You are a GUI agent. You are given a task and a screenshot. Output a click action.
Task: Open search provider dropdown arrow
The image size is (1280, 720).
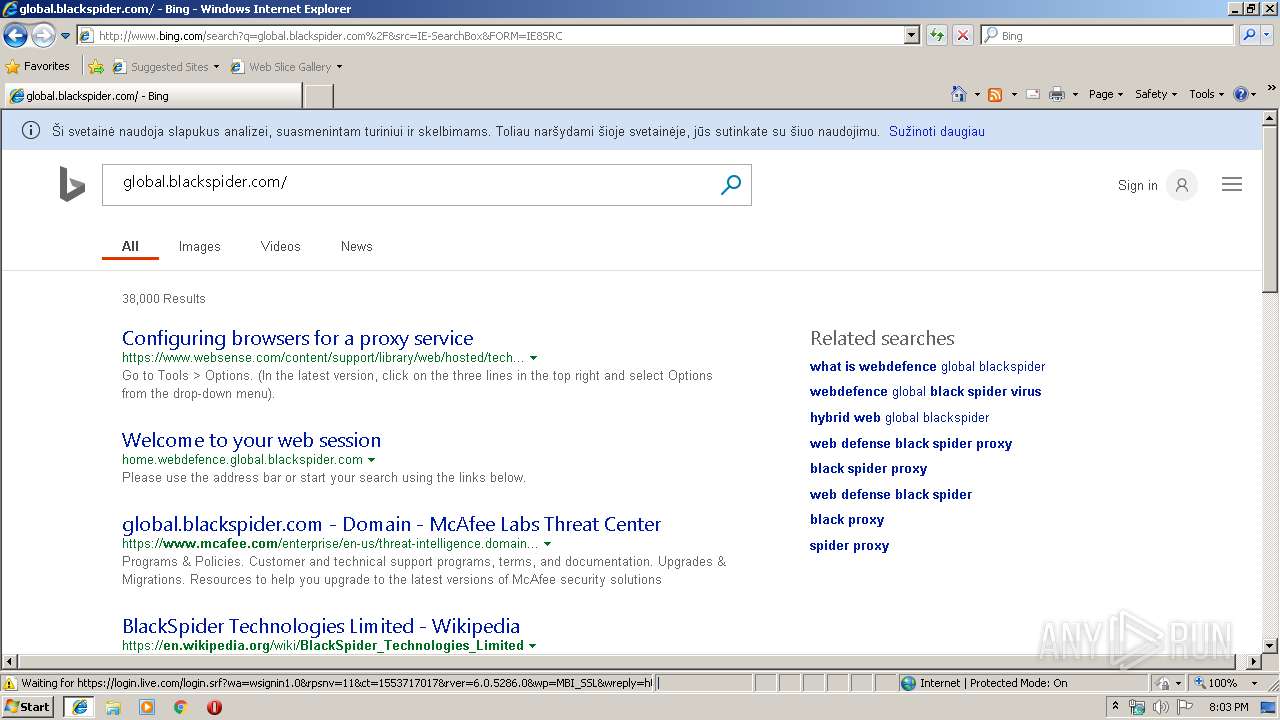(x=1267, y=35)
